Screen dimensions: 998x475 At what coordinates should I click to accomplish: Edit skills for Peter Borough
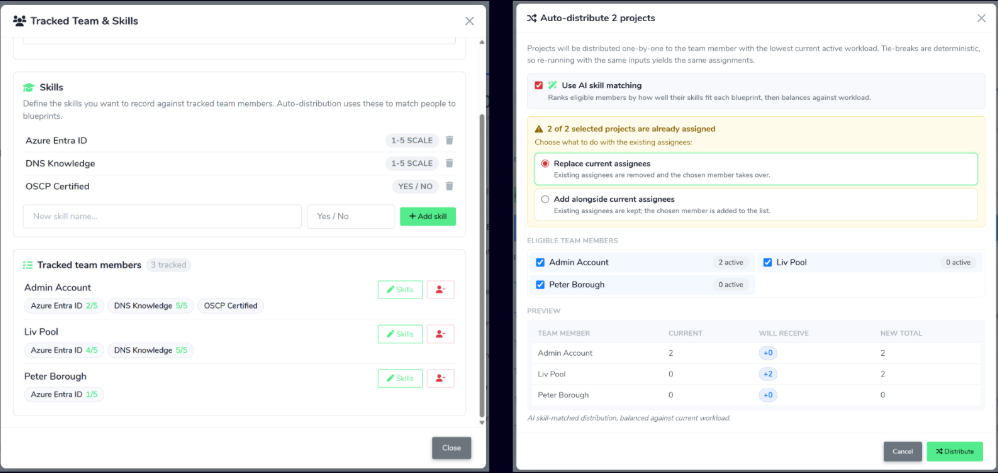[x=400, y=378]
